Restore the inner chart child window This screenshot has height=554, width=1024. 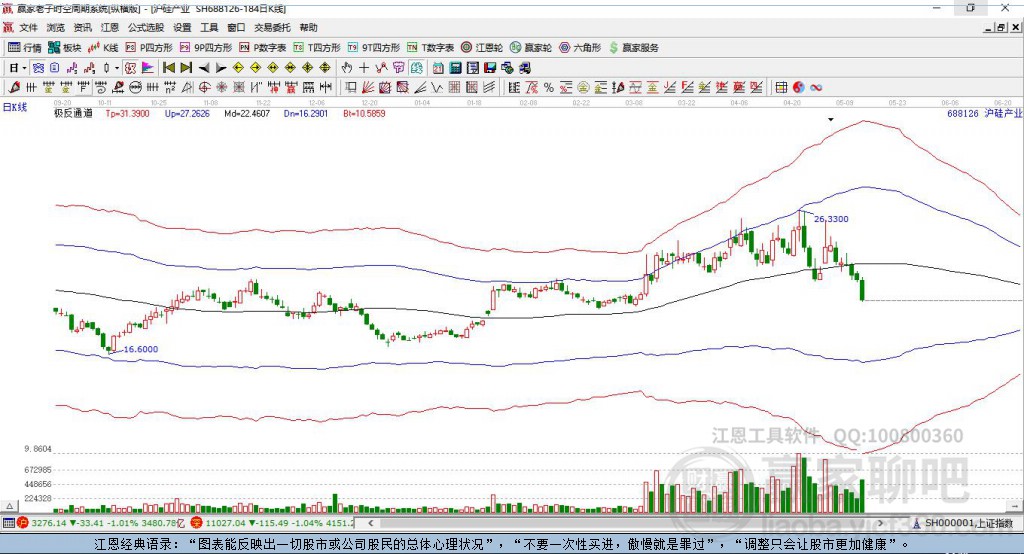[1002, 27]
